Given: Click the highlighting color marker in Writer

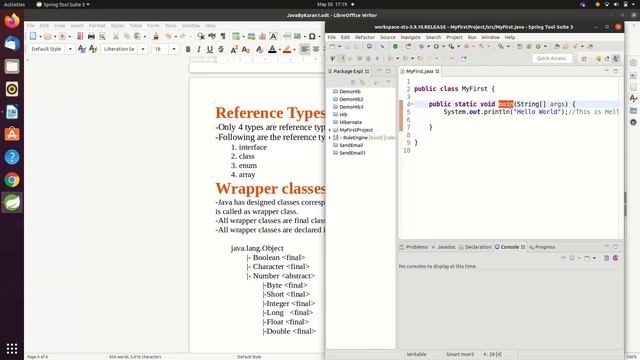Looking at the screenshot, I should (287, 49).
